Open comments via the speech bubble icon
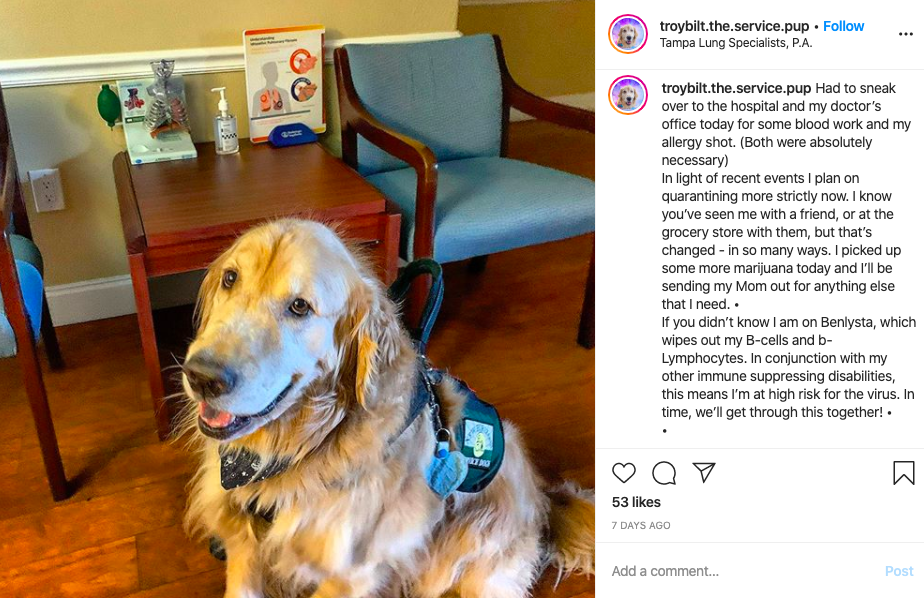 point(664,473)
